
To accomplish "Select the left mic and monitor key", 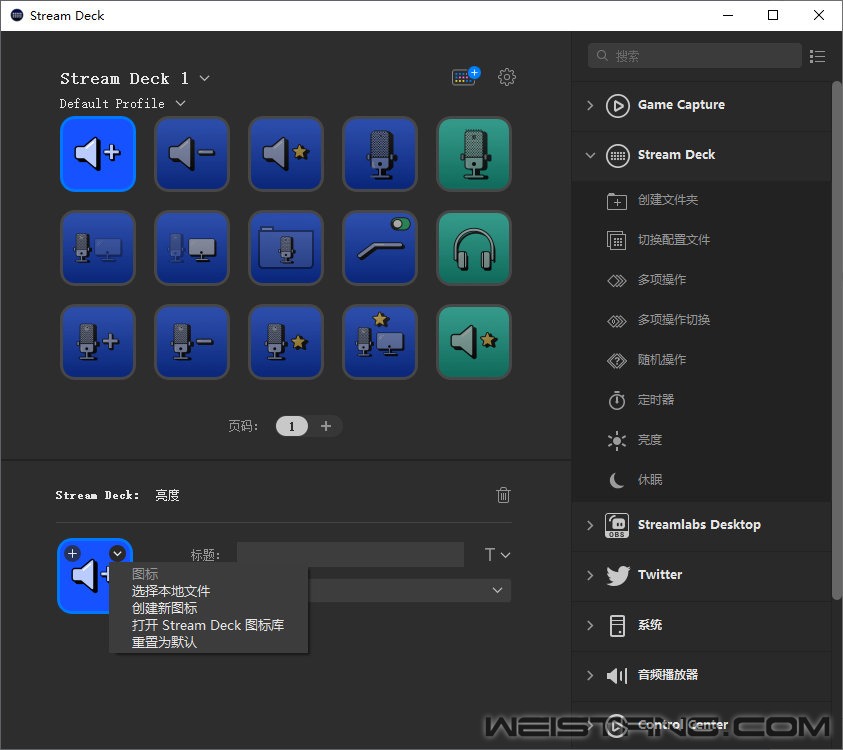I will click(x=98, y=248).
